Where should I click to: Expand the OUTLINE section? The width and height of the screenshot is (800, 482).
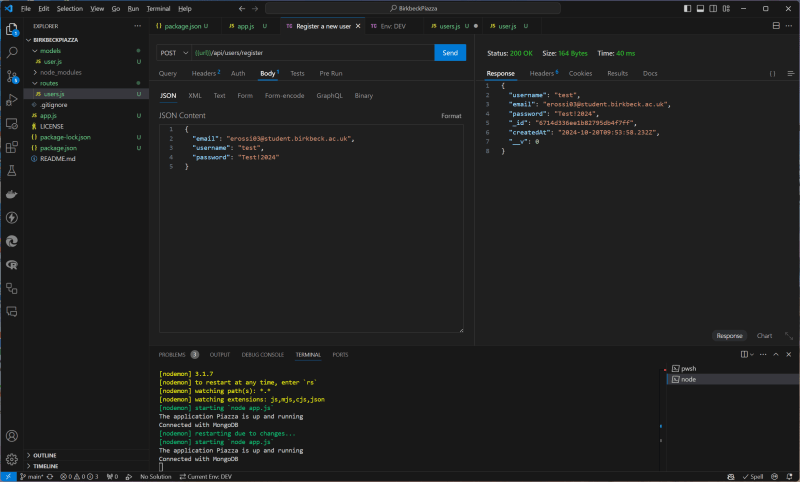click(29, 455)
